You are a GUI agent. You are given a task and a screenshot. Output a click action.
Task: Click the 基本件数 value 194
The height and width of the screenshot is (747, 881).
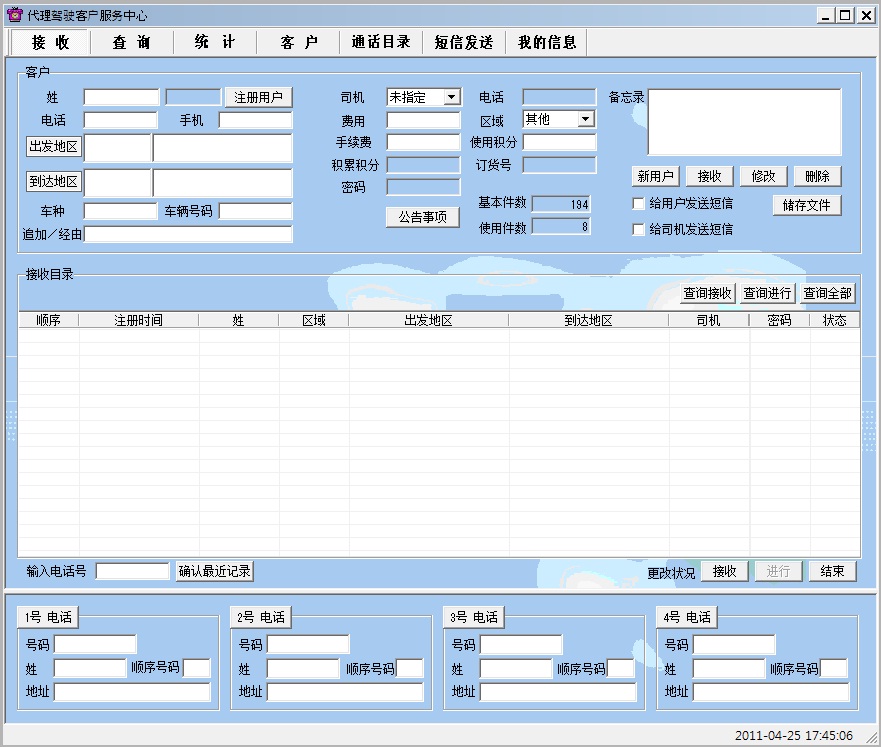(561, 204)
